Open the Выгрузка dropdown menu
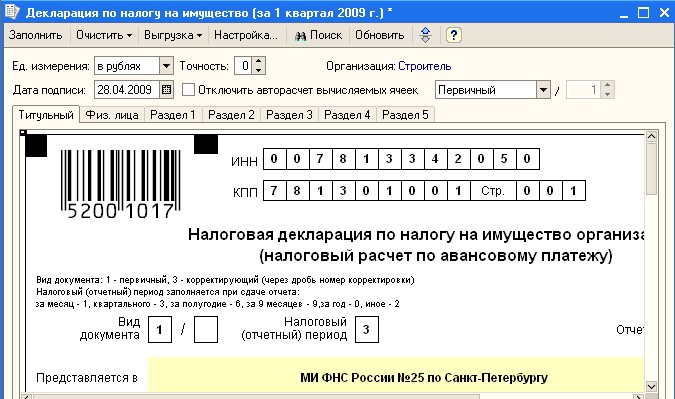675x399 pixels. [x=173, y=35]
